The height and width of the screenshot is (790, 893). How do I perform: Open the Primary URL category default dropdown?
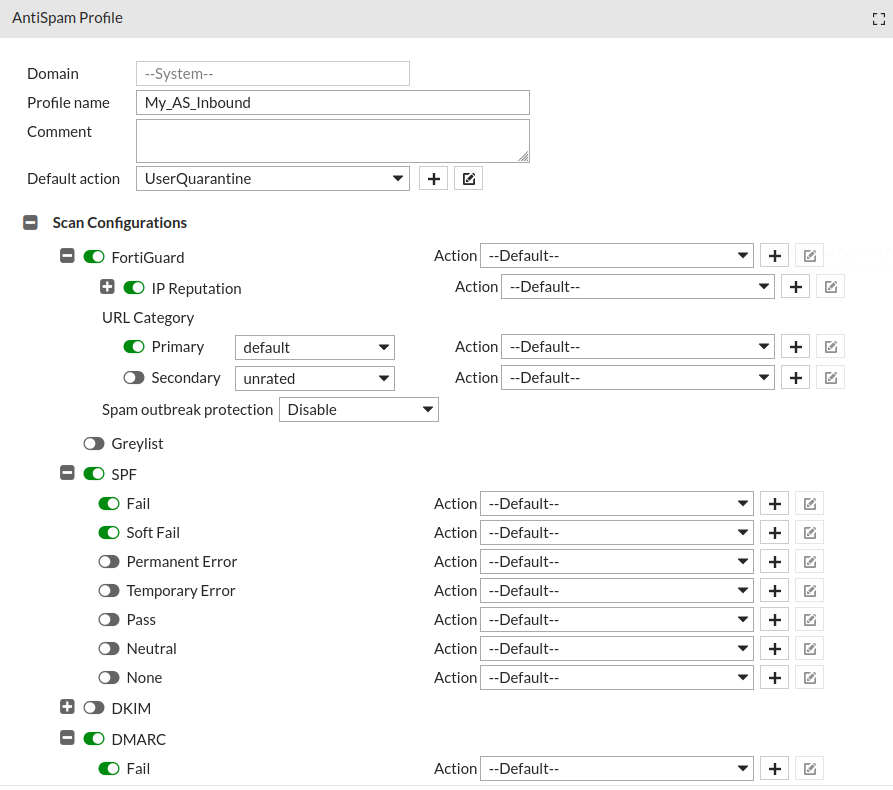[314, 347]
